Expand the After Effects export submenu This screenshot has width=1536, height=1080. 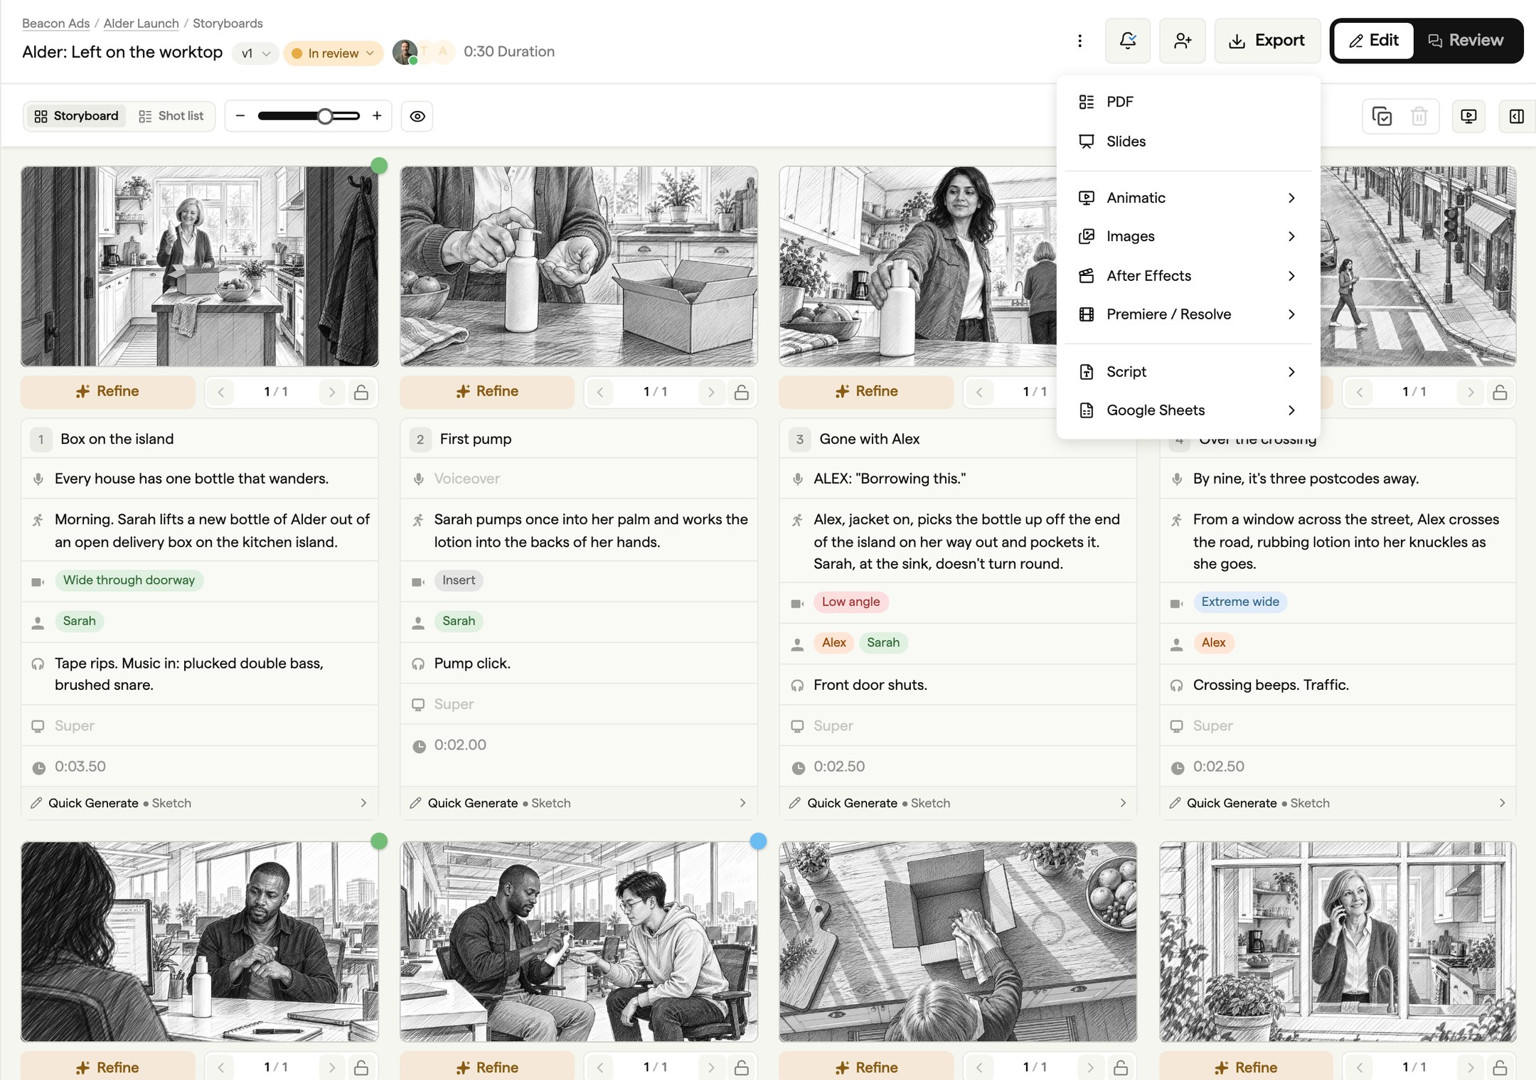click(x=1188, y=276)
